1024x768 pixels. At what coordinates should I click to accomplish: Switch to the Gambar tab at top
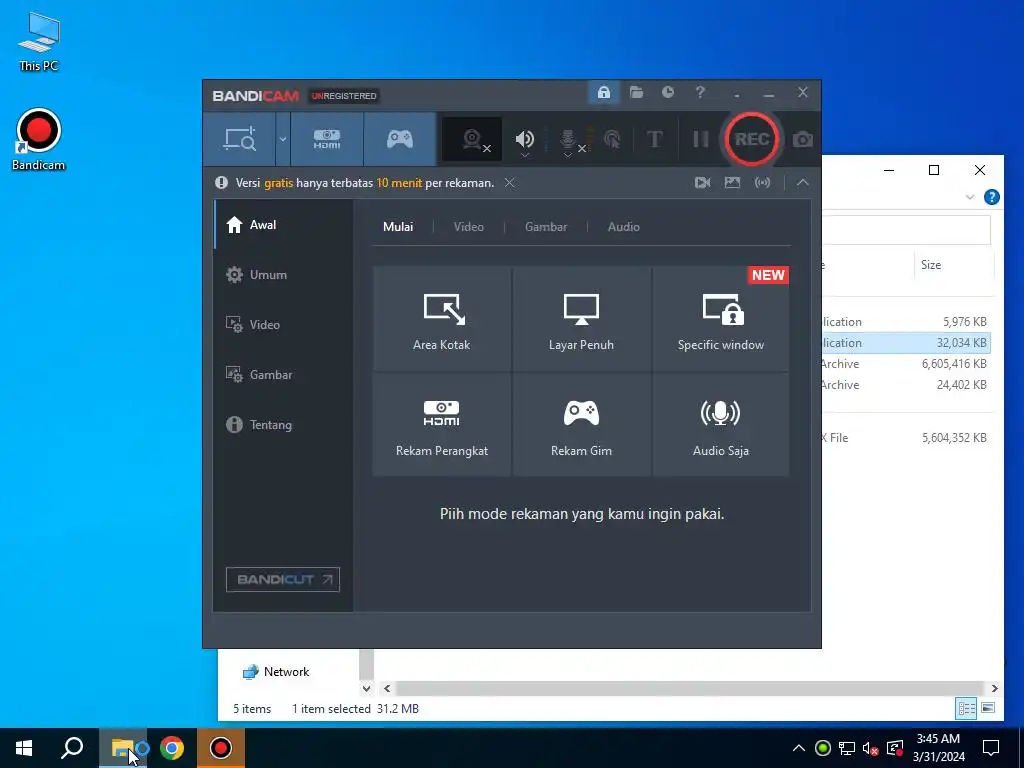point(546,227)
